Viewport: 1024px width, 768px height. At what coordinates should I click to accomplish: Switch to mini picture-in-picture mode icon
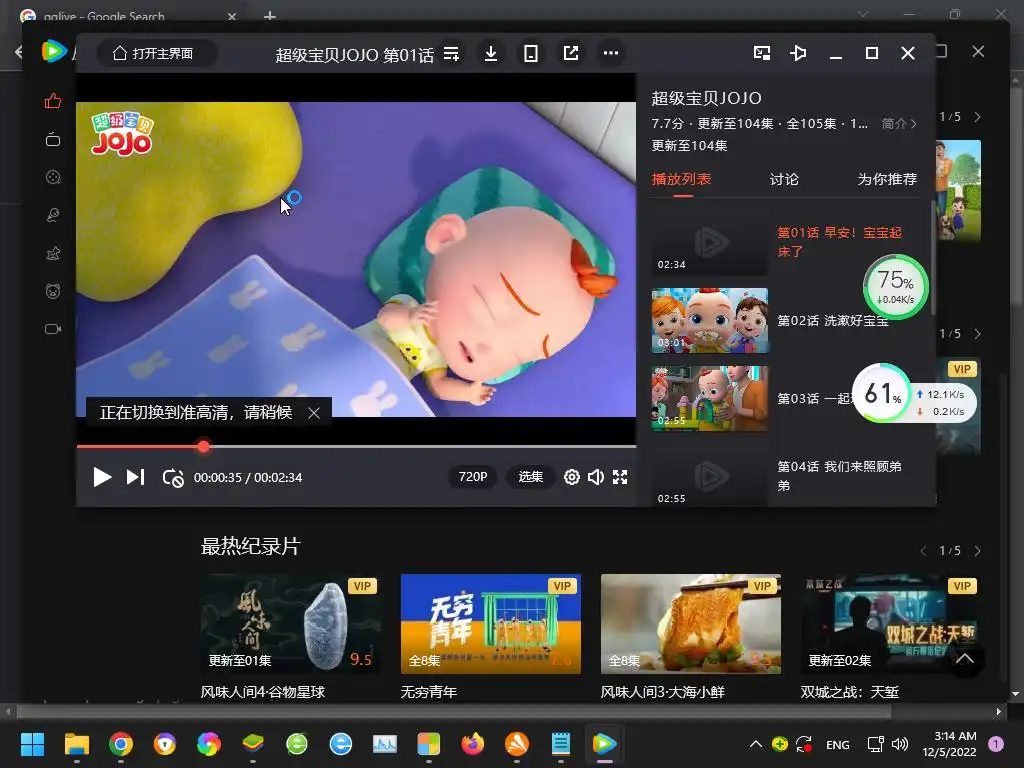click(761, 53)
